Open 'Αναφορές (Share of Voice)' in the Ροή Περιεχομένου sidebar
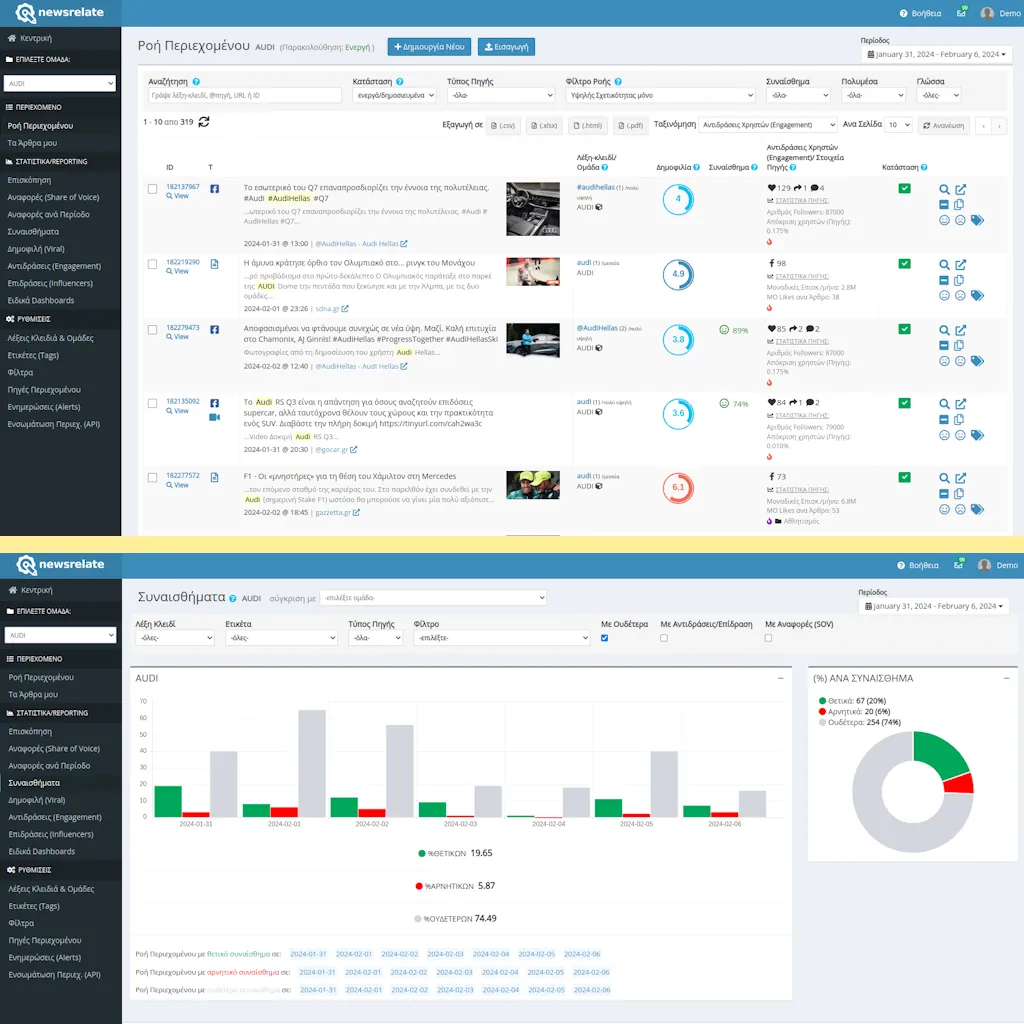This screenshot has height=1024, width=1024. click(54, 197)
